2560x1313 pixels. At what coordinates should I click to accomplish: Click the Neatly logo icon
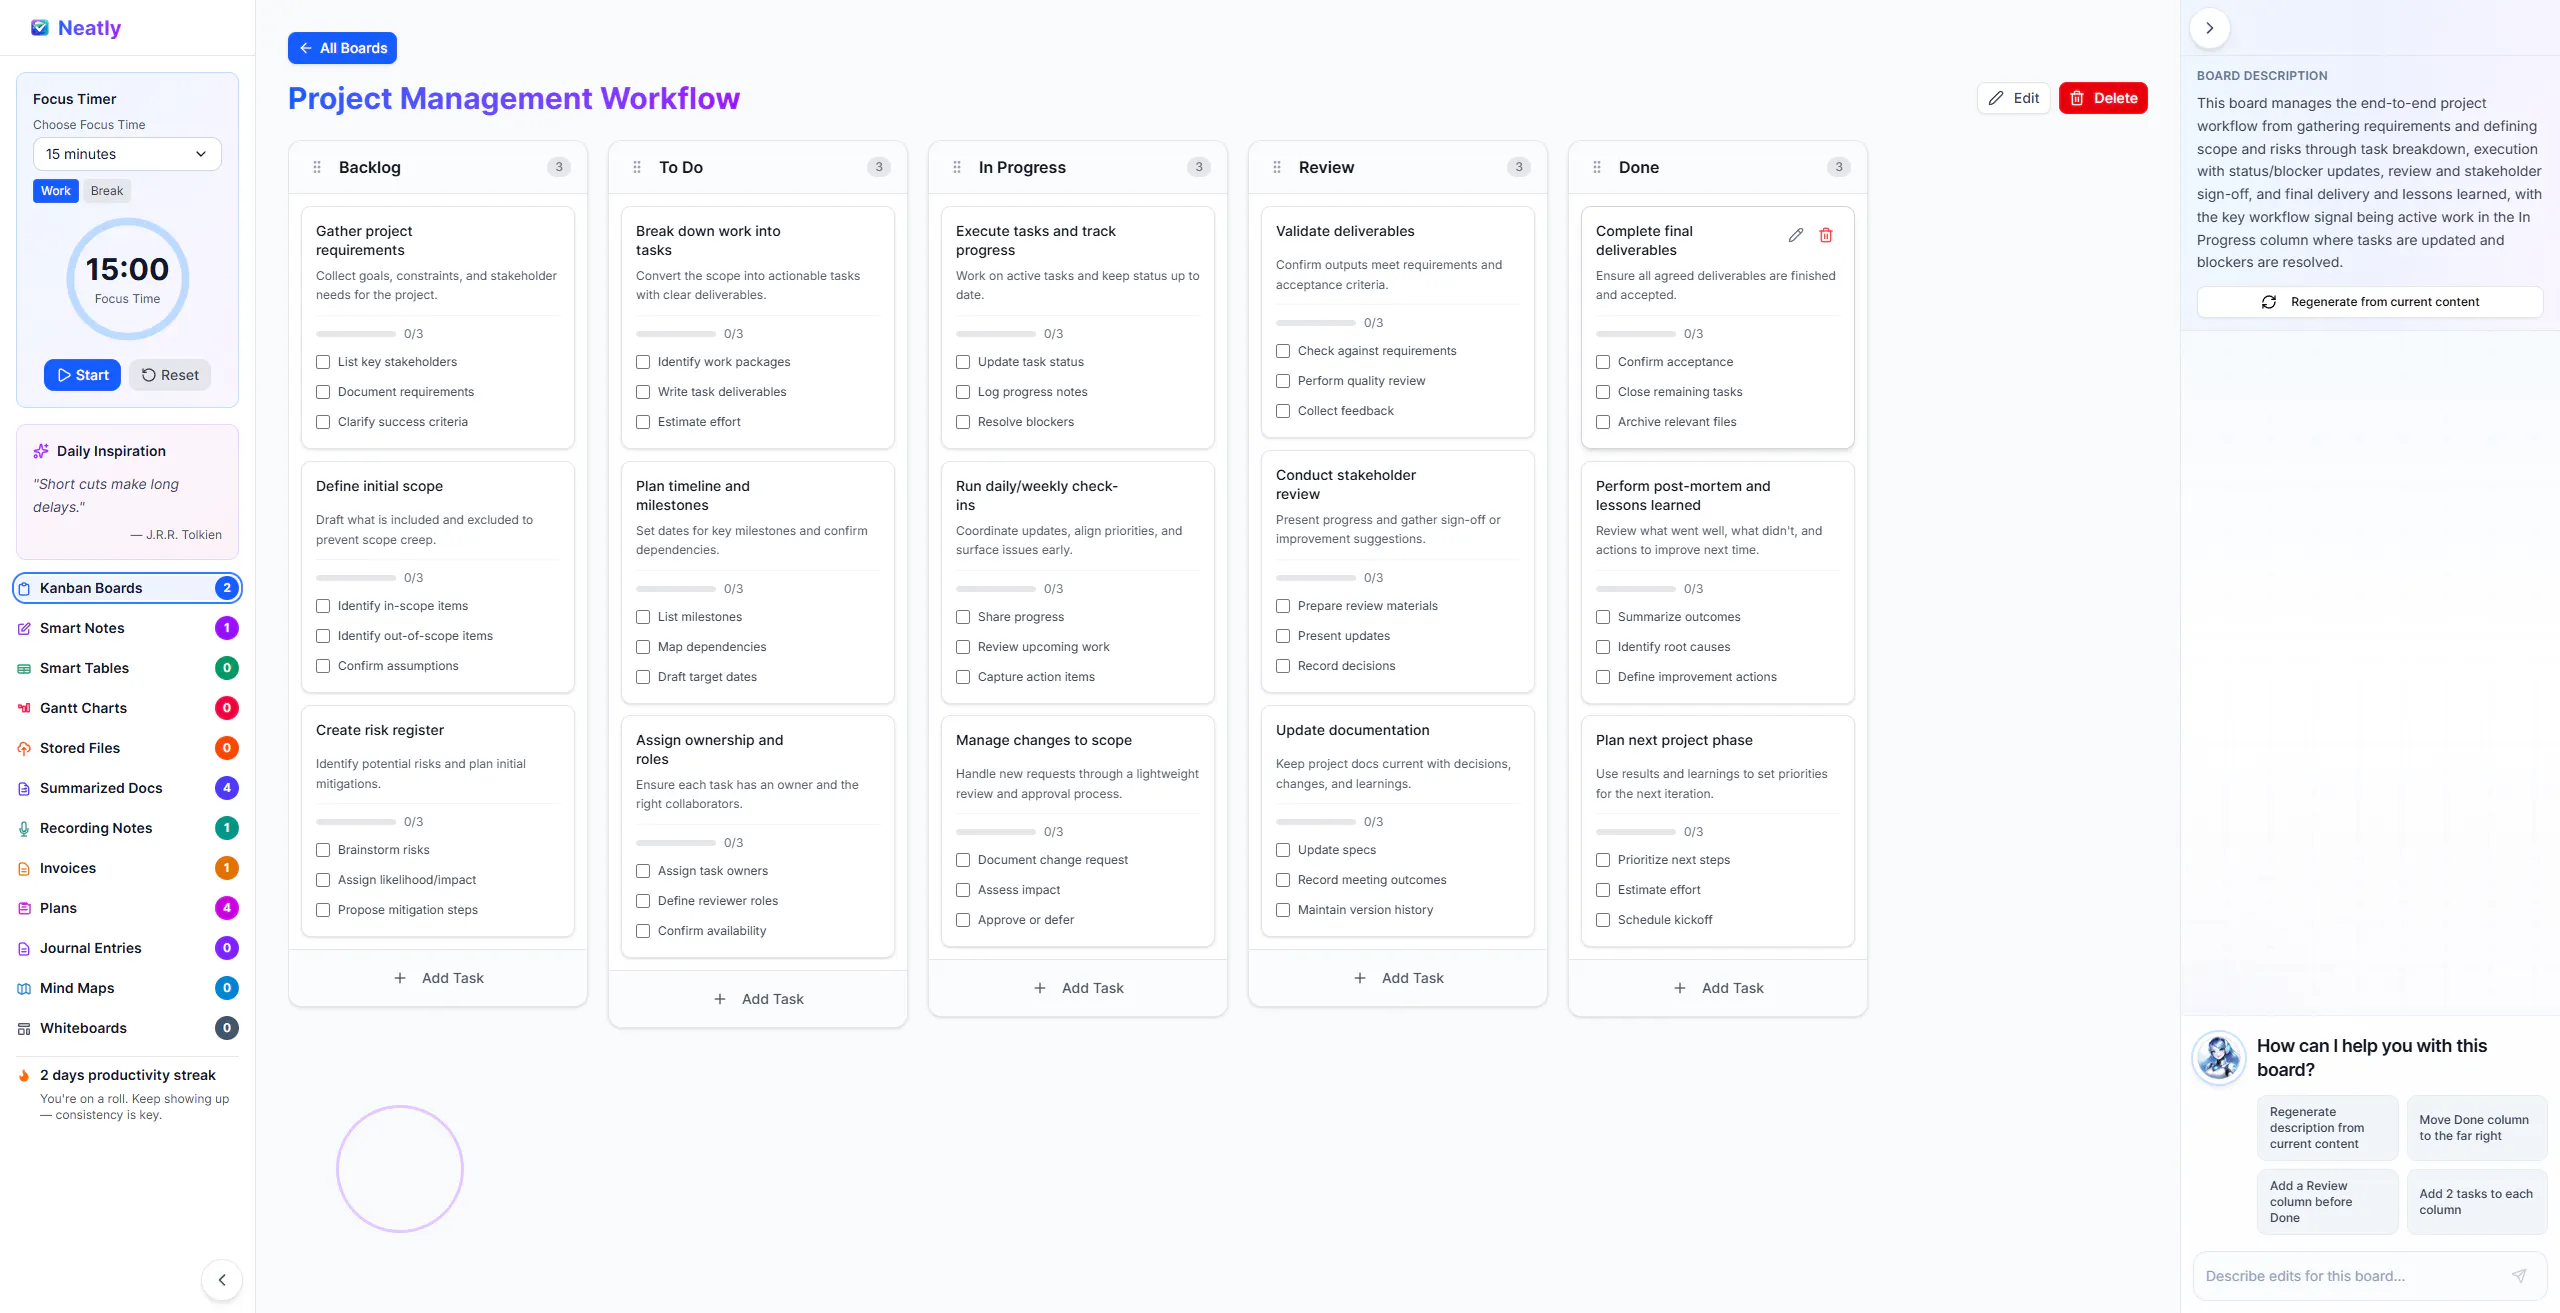click(x=40, y=28)
